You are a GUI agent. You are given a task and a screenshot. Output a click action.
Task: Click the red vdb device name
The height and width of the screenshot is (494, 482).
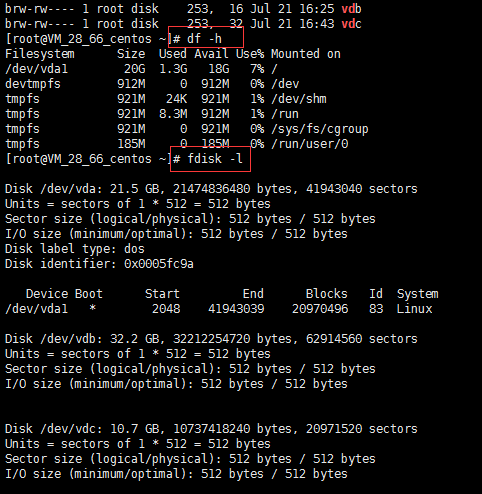point(351,8)
